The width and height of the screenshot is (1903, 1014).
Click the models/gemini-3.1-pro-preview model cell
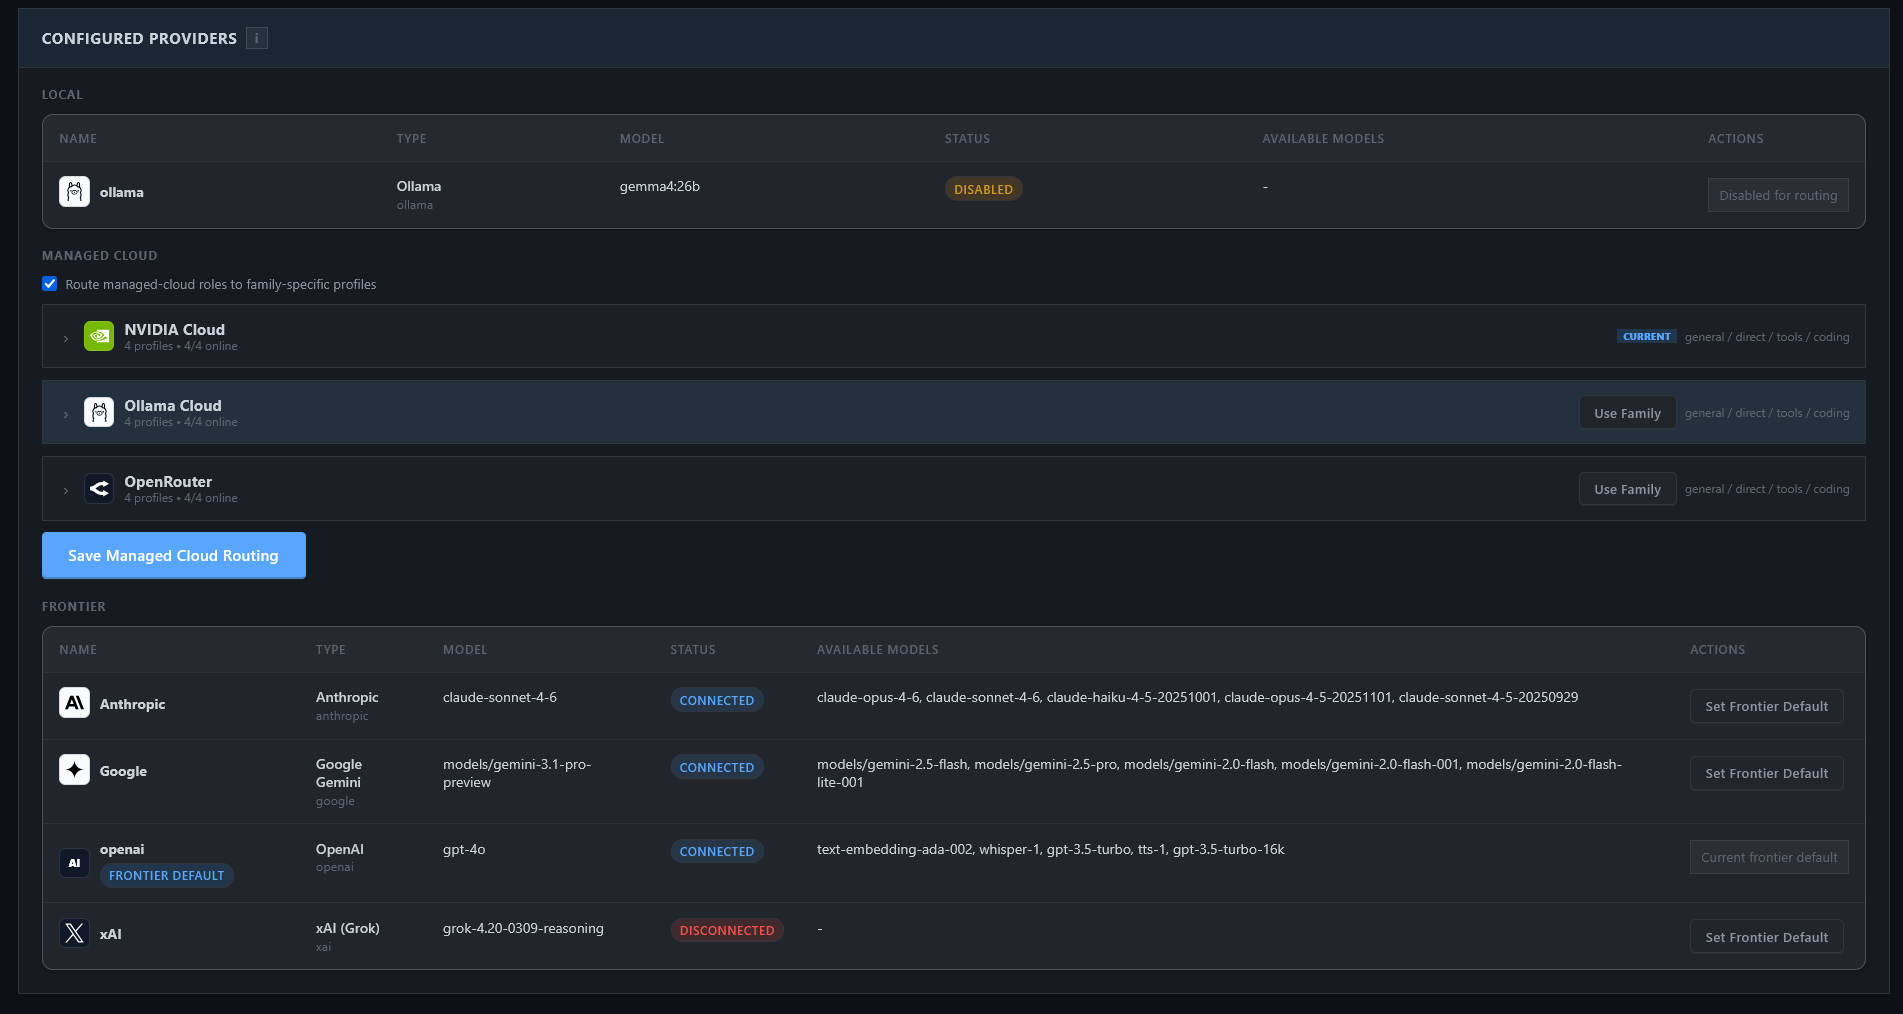pyautogui.click(x=517, y=773)
